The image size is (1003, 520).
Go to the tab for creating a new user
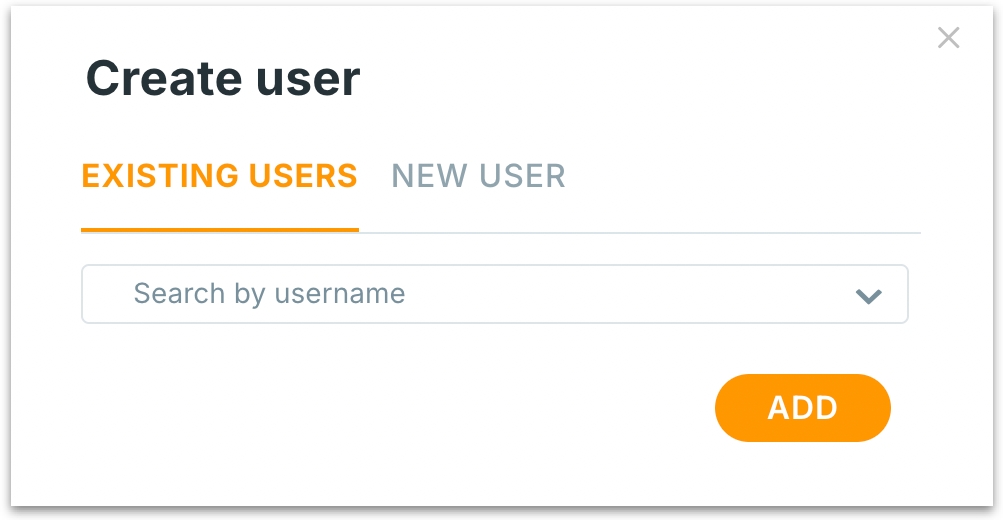(478, 177)
